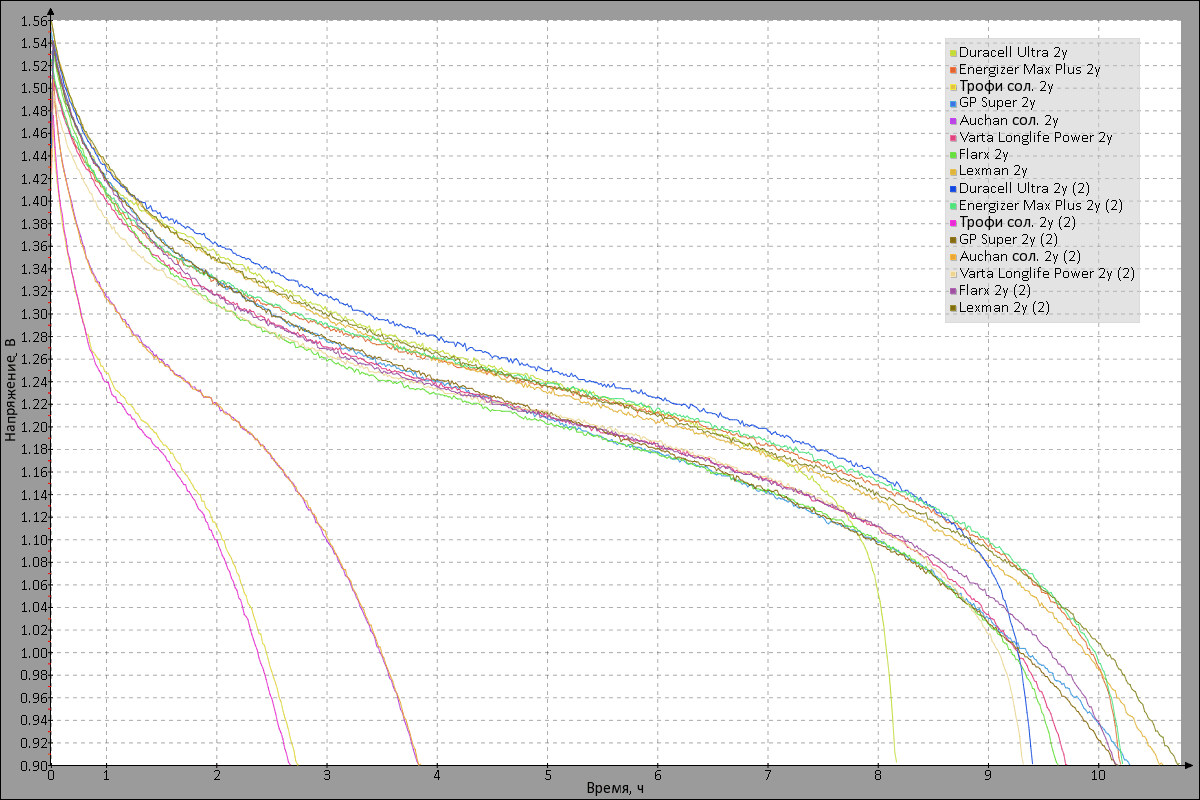The height and width of the screenshot is (800, 1200).
Task: Click the 1.30 tick label on the voltage axis
Action: (33, 314)
